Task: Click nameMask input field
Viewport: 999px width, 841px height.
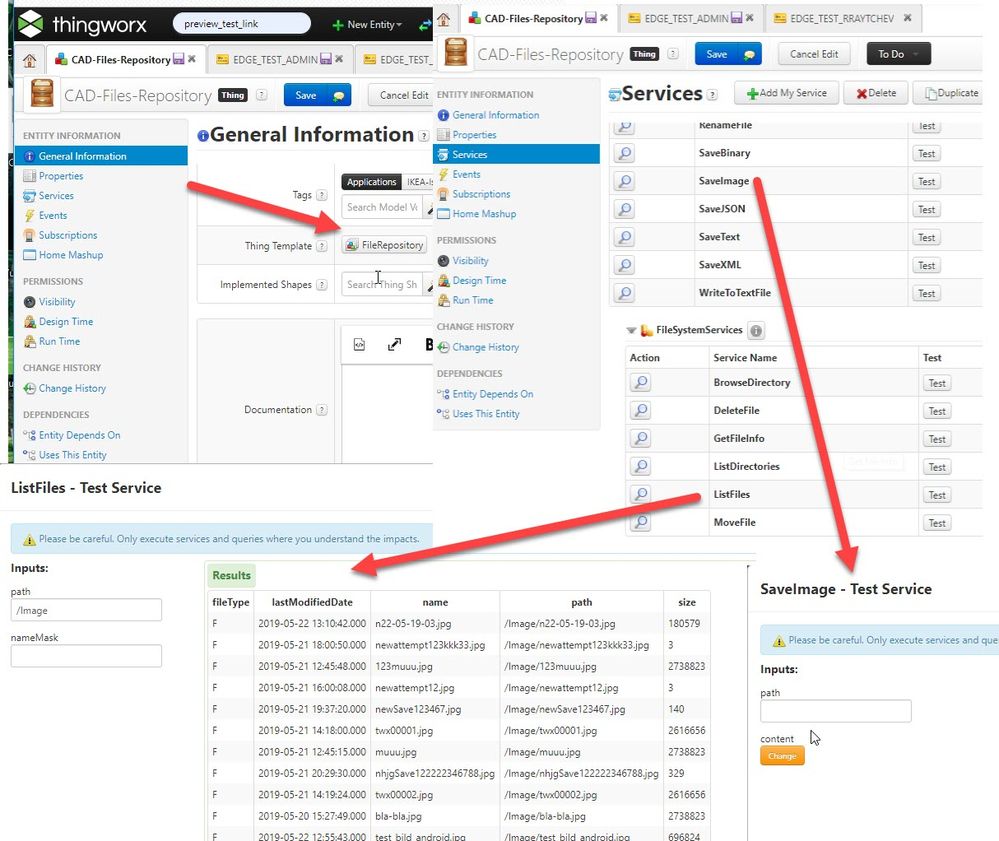Action: (86, 656)
